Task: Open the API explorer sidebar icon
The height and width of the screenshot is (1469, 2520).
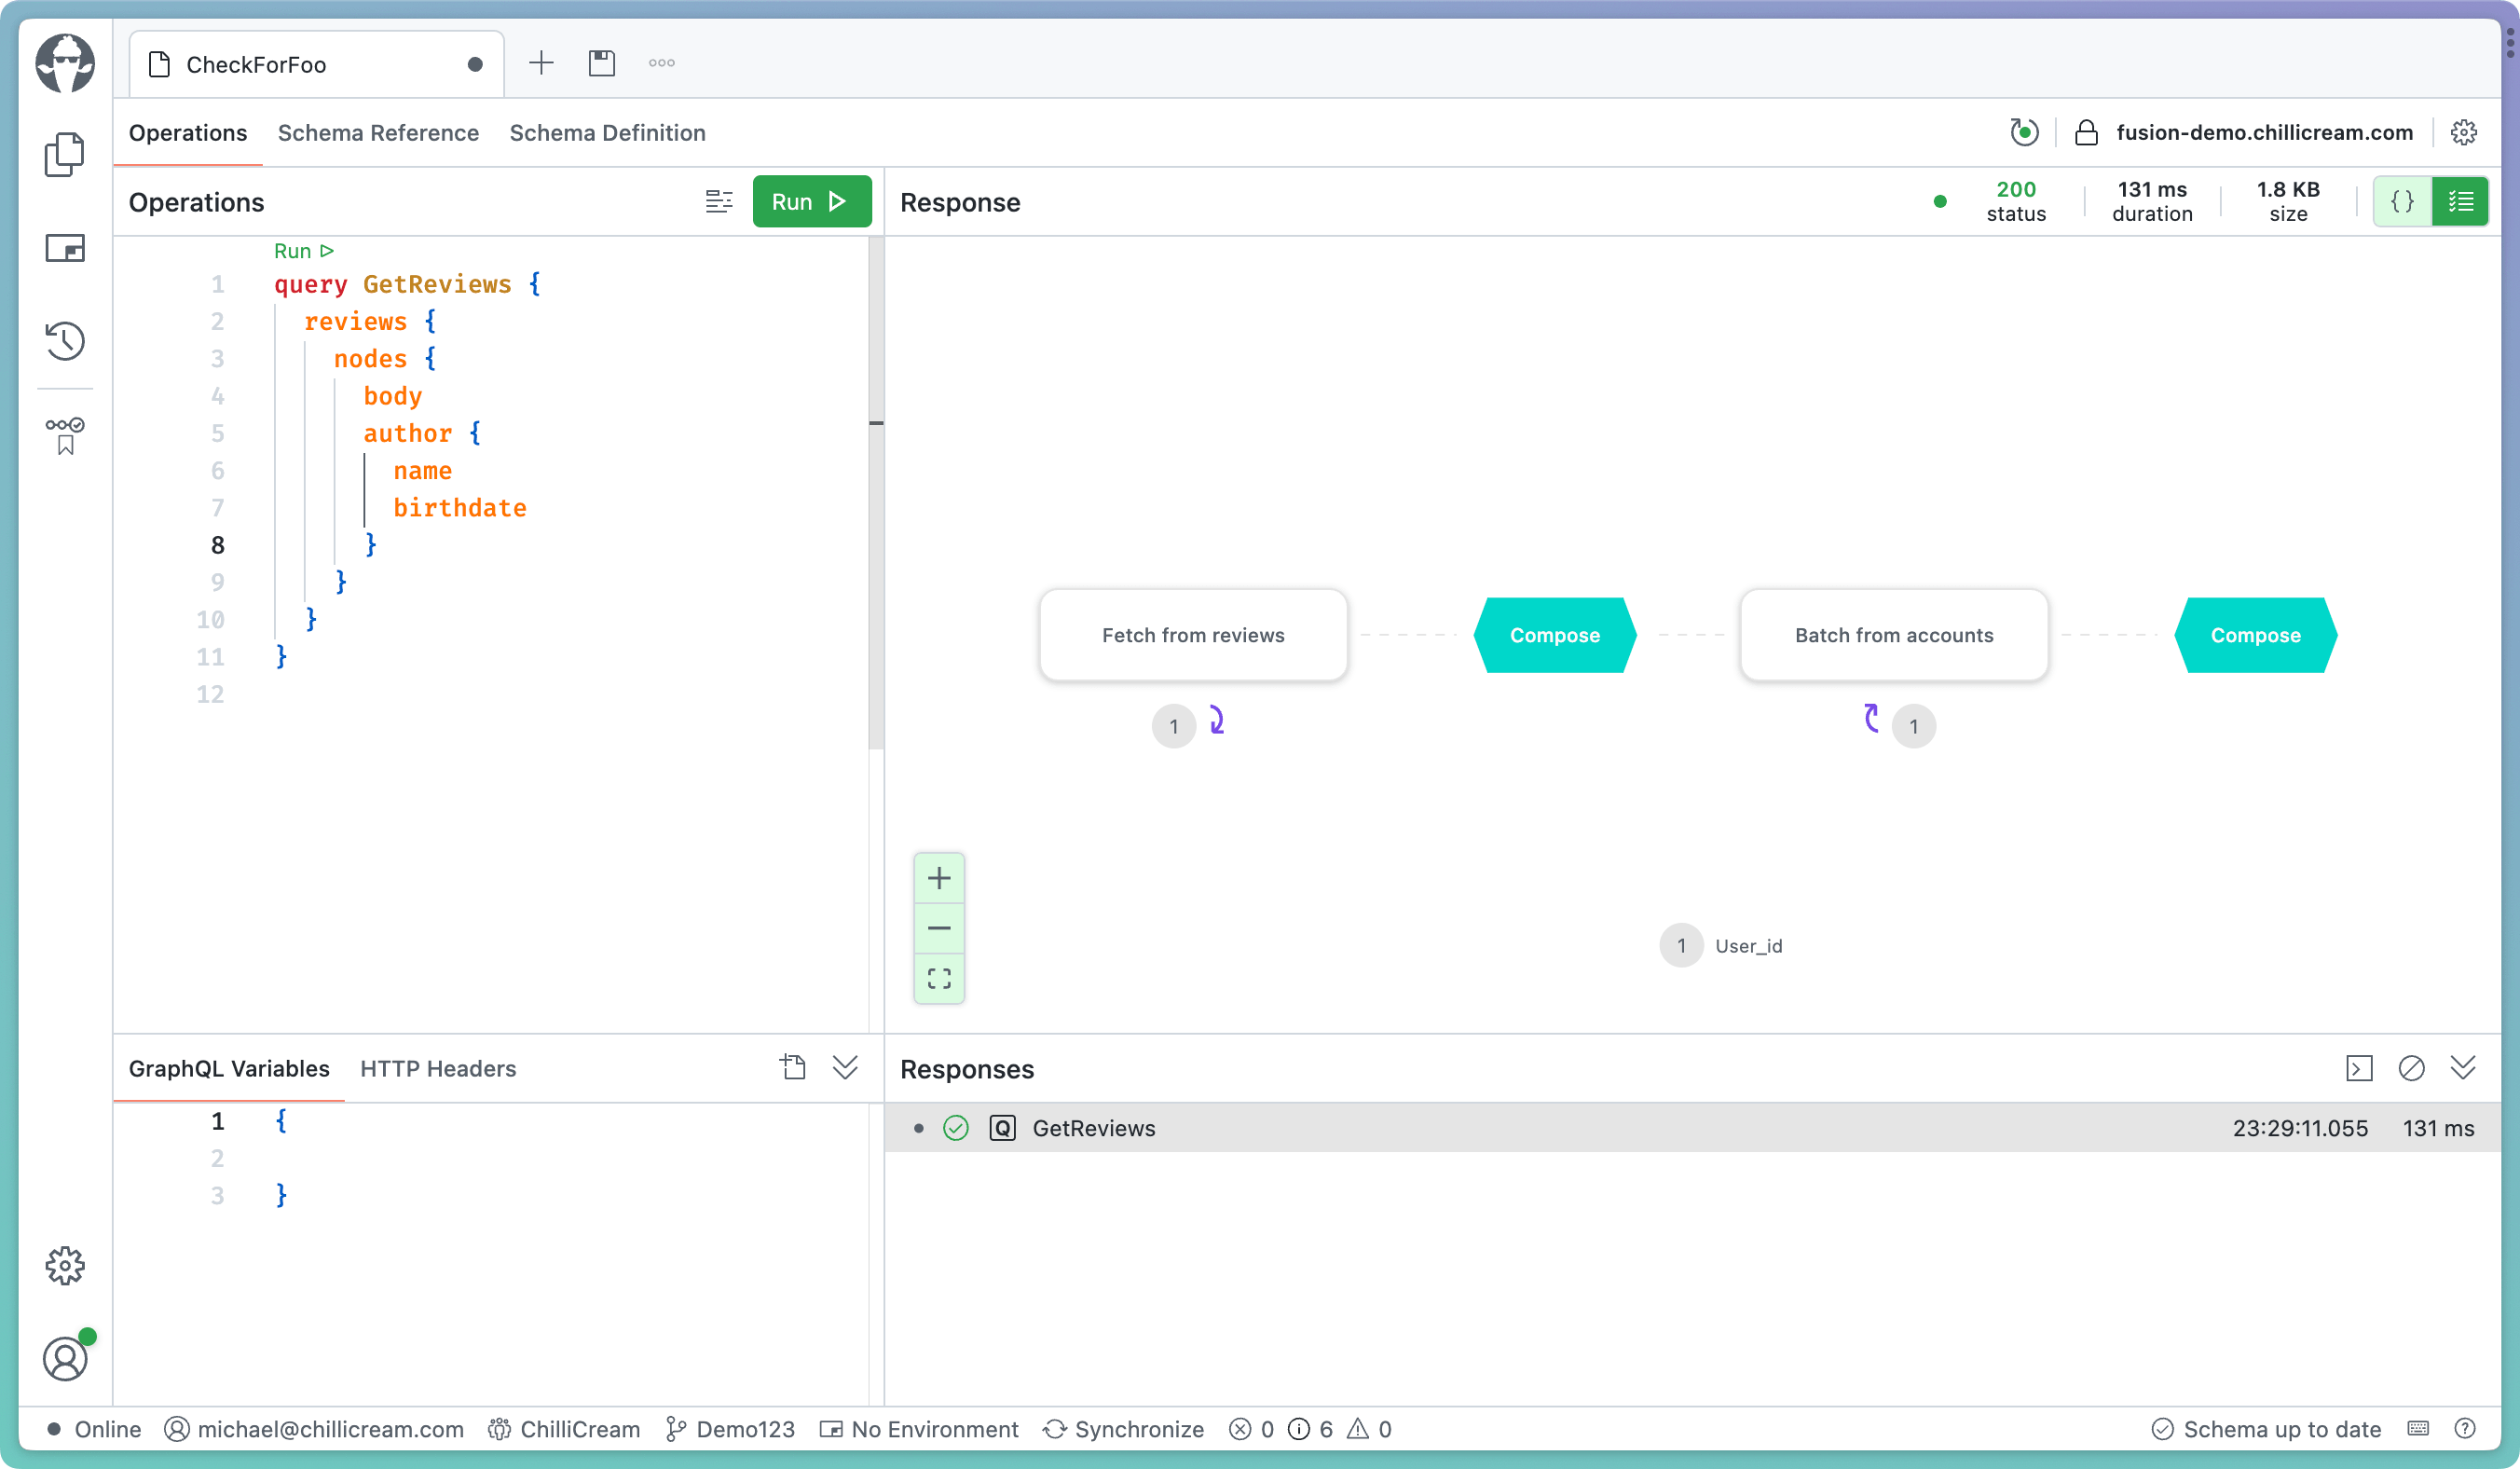Action: [x=65, y=248]
